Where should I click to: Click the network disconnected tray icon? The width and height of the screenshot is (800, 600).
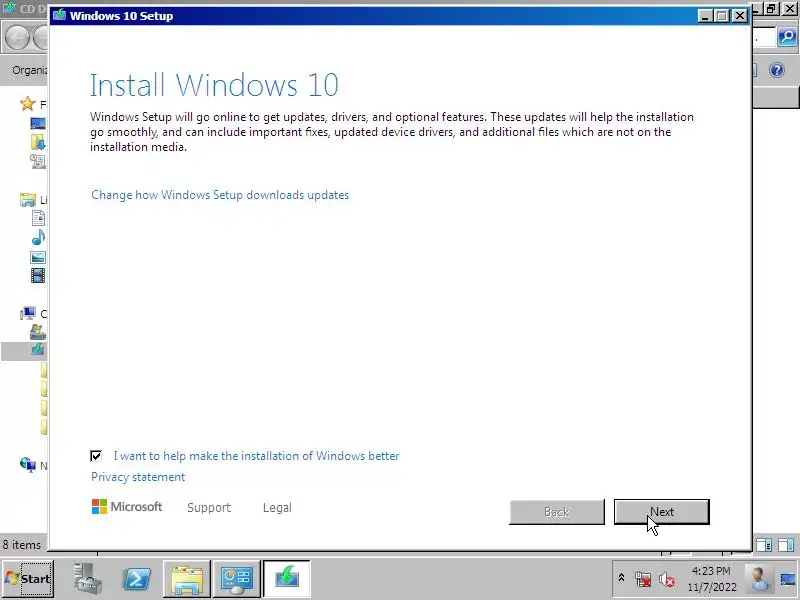point(643,579)
